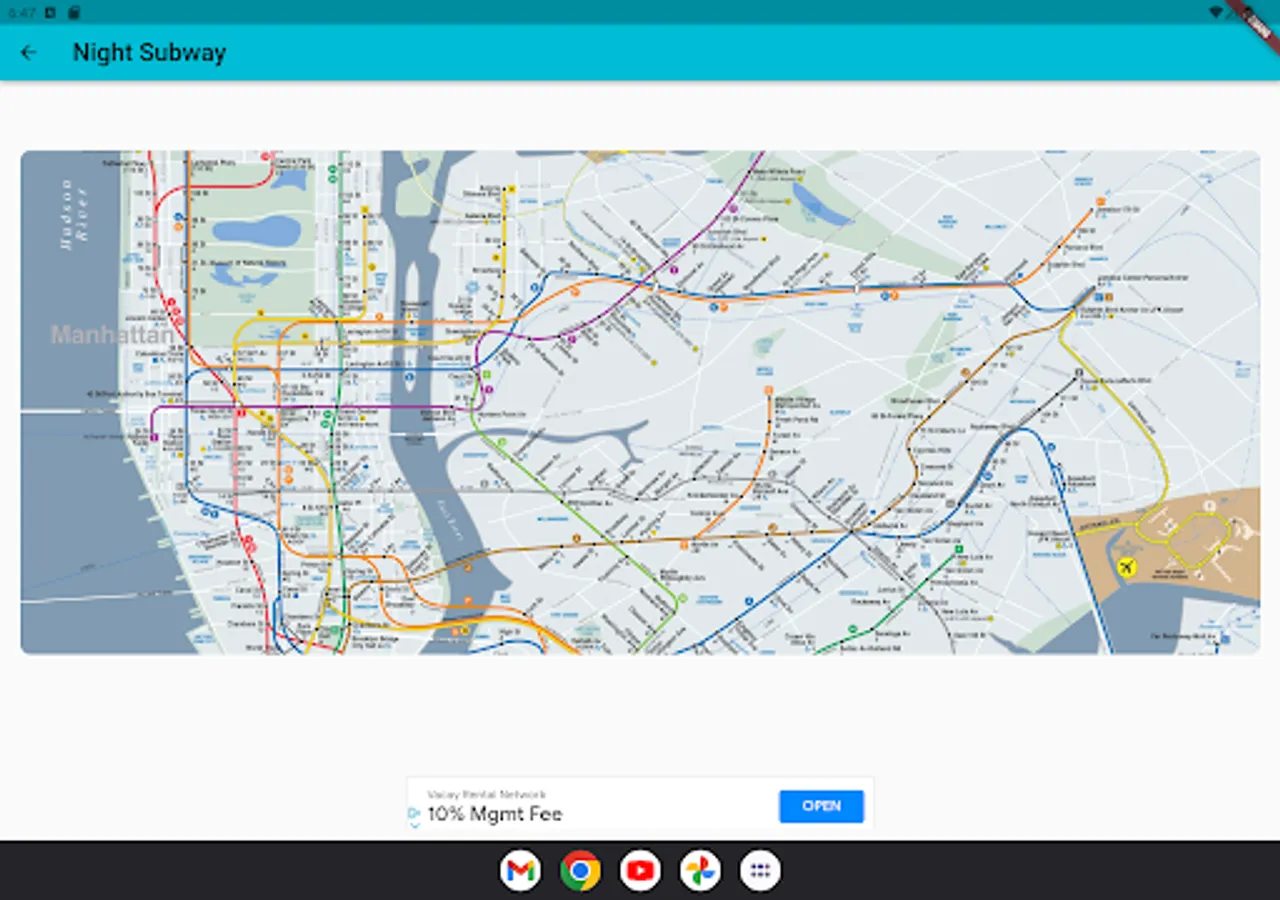
Task: Tap the Night Subway page title
Action: pos(149,53)
